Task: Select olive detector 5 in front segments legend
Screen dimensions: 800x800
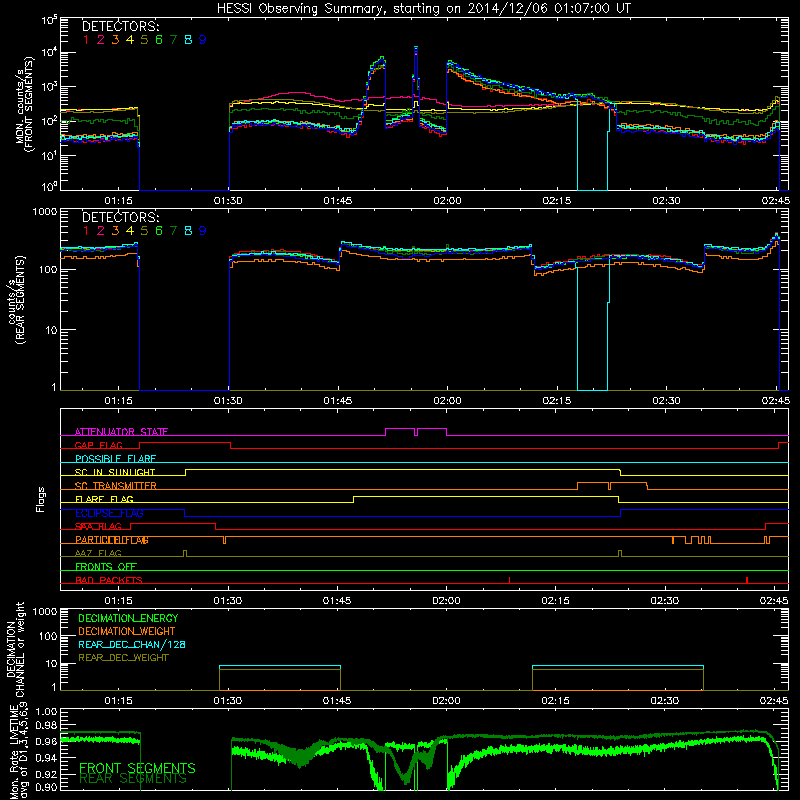Action: (x=144, y=40)
